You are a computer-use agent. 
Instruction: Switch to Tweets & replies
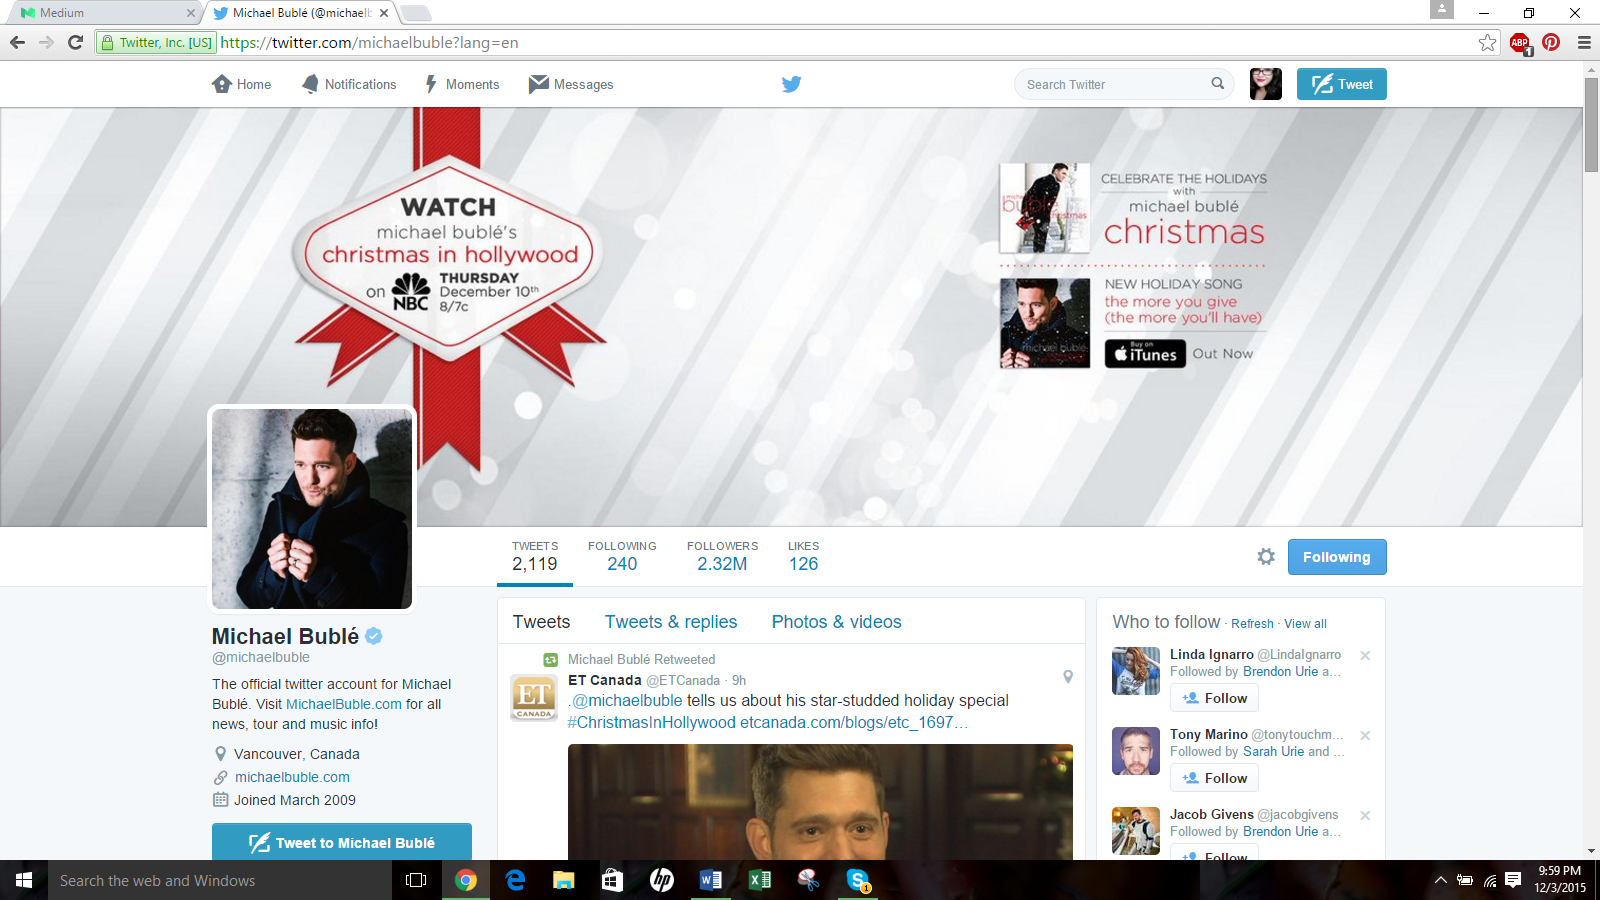(x=671, y=622)
